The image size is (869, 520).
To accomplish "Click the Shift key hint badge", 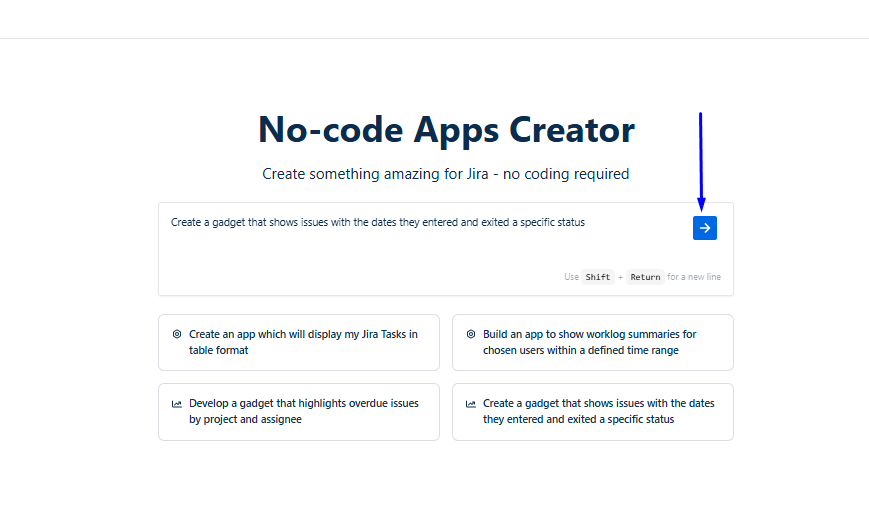I will (598, 277).
